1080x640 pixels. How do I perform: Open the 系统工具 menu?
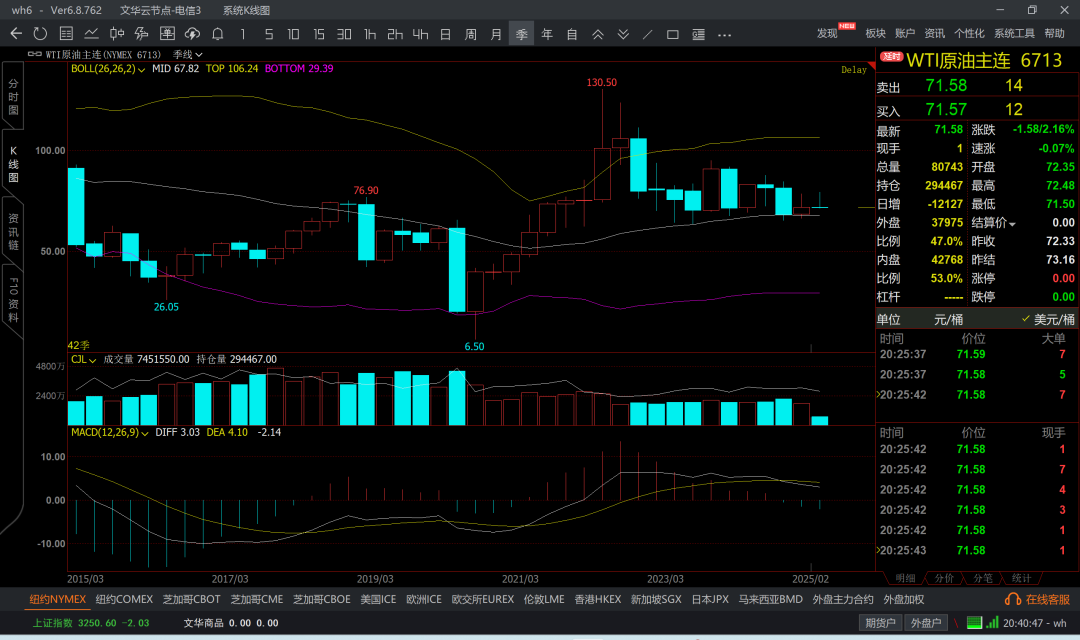tap(1014, 34)
